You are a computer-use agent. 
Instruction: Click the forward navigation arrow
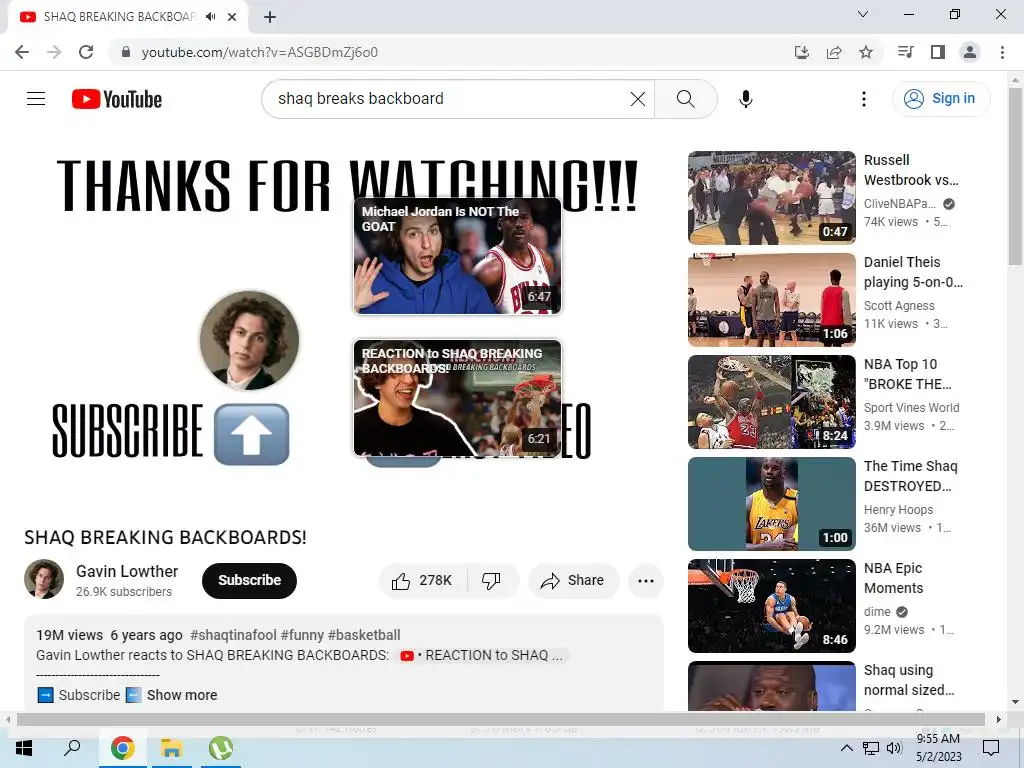54,52
